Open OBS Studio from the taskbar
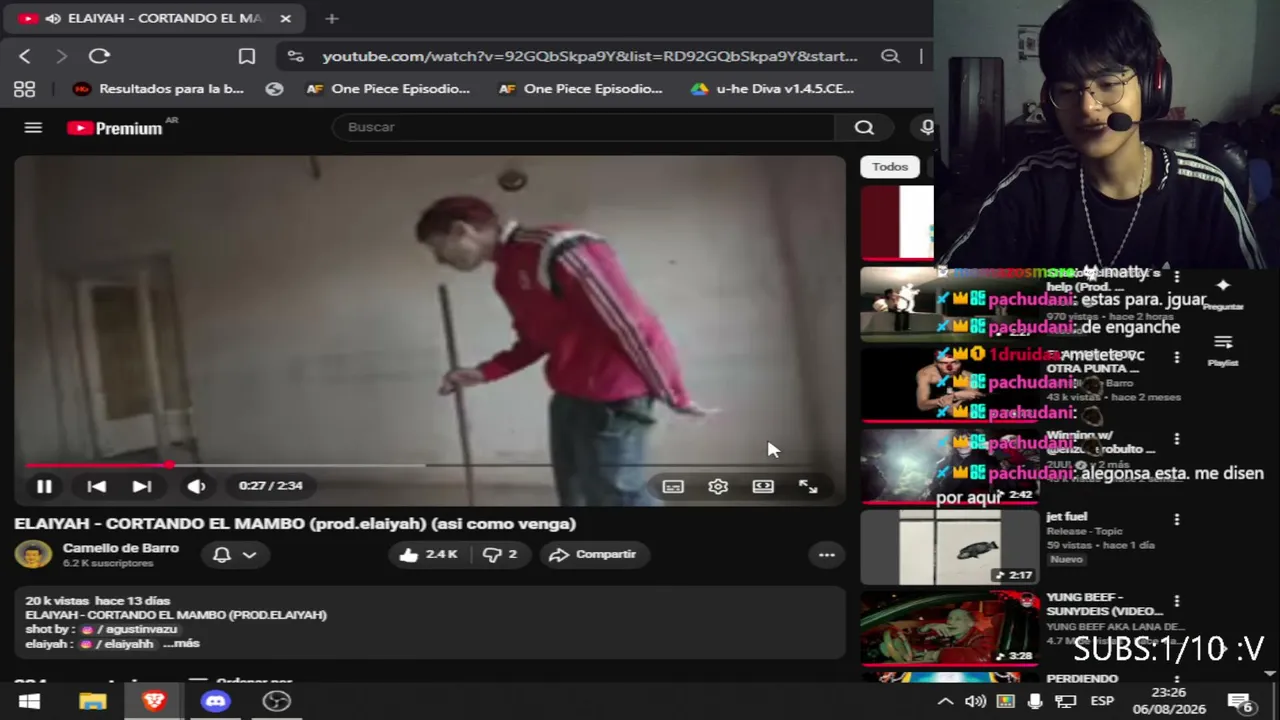1280x720 pixels. click(x=277, y=701)
